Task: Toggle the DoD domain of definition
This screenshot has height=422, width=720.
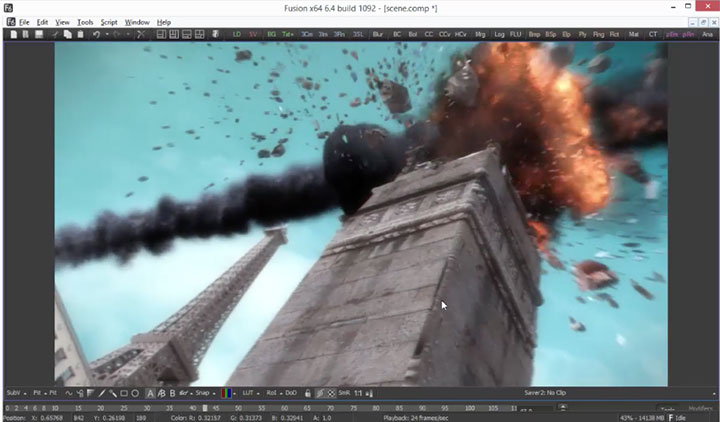Action: [291, 393]
